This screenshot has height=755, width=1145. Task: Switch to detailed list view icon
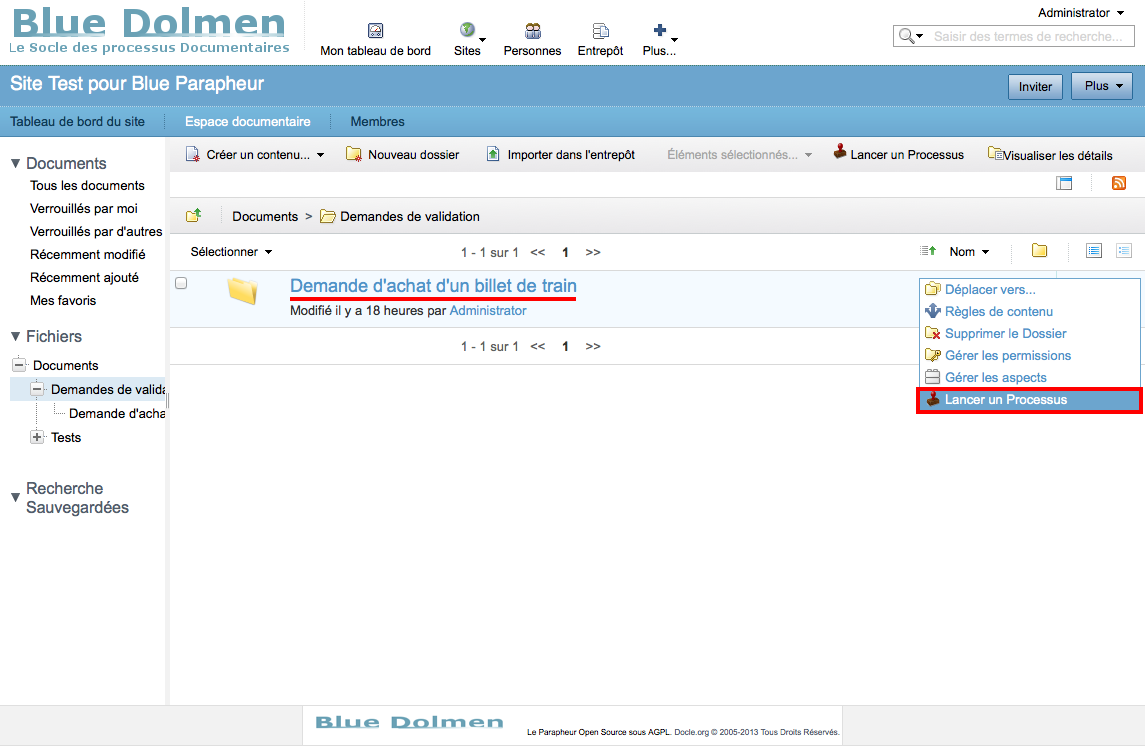click(1124, 251)
